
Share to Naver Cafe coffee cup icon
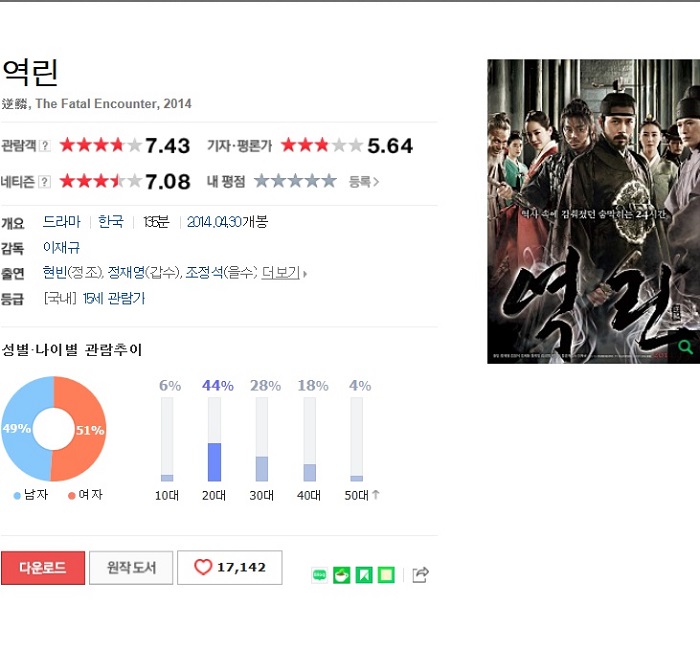pyautogui.click(x=342, y=575)
